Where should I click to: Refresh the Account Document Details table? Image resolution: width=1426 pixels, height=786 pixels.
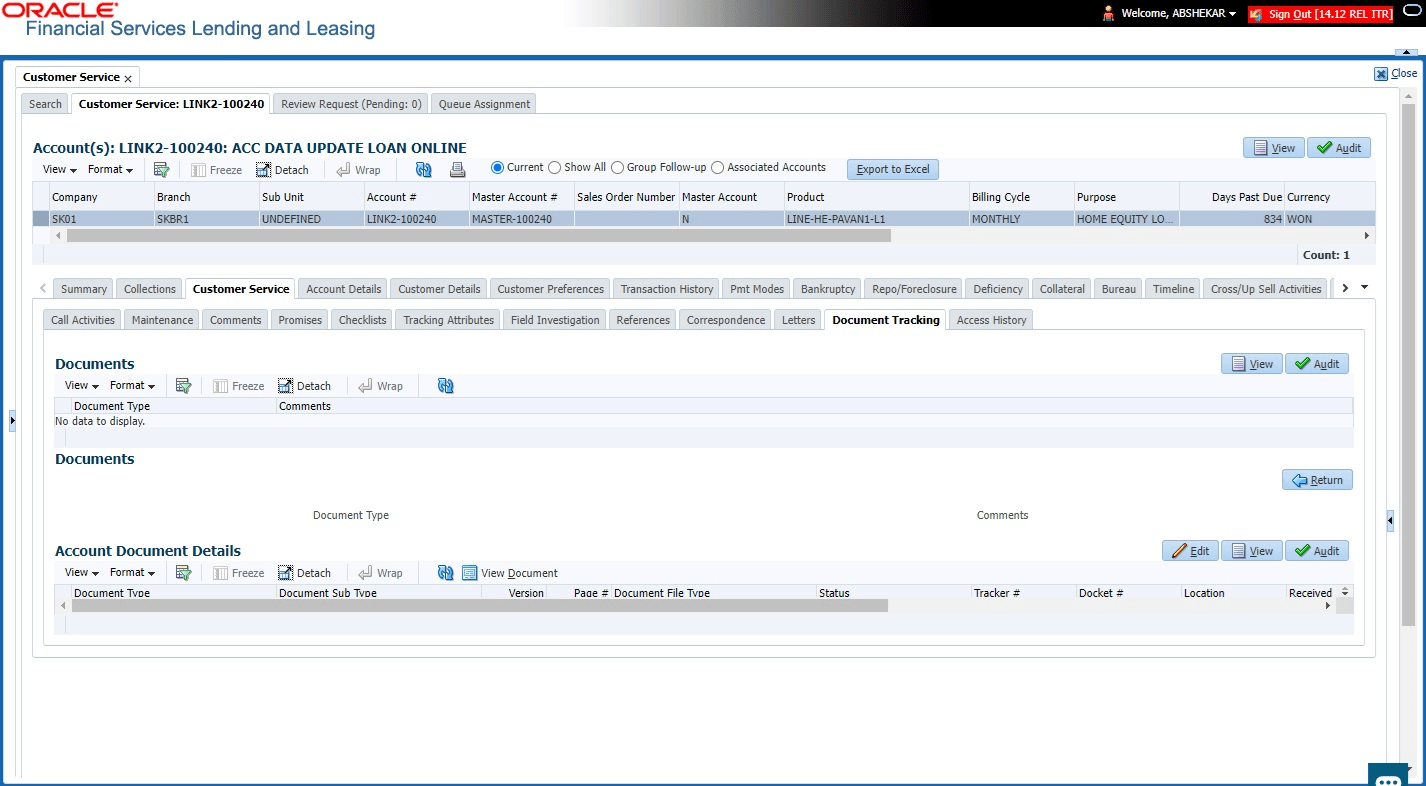click(x=446, y=572)
